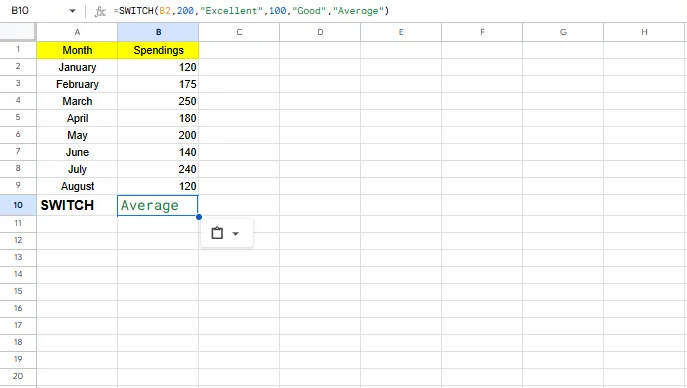687x388 pixels.
Task: Expand the paste options dropdown arrow
Action: pyautogui.click(x=236, y=233)
